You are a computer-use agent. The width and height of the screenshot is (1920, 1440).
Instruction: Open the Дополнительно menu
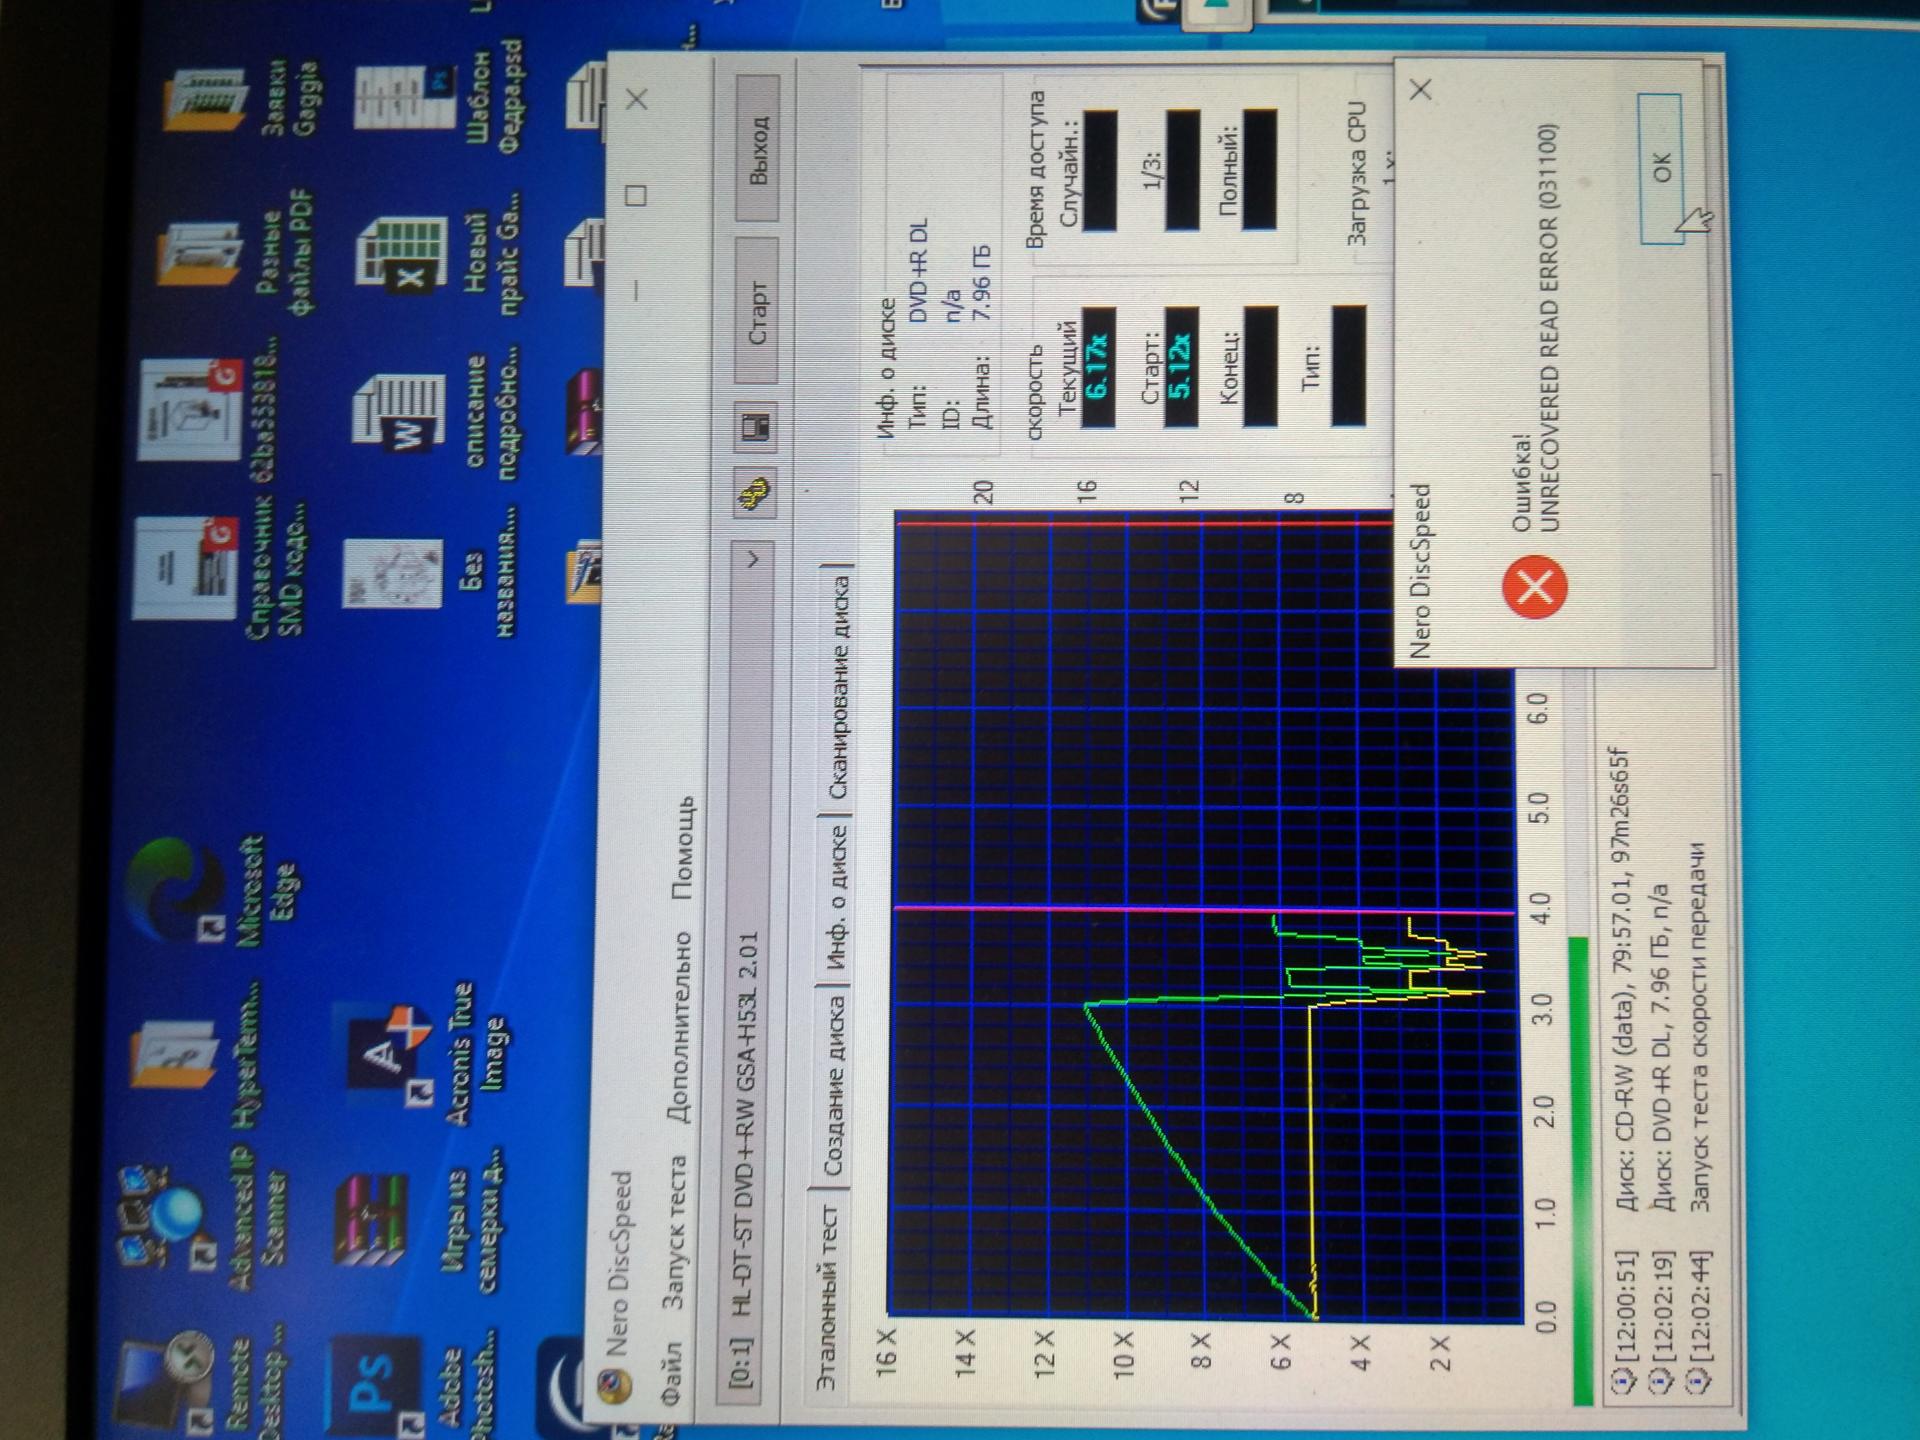click(x=680, y=1027)
